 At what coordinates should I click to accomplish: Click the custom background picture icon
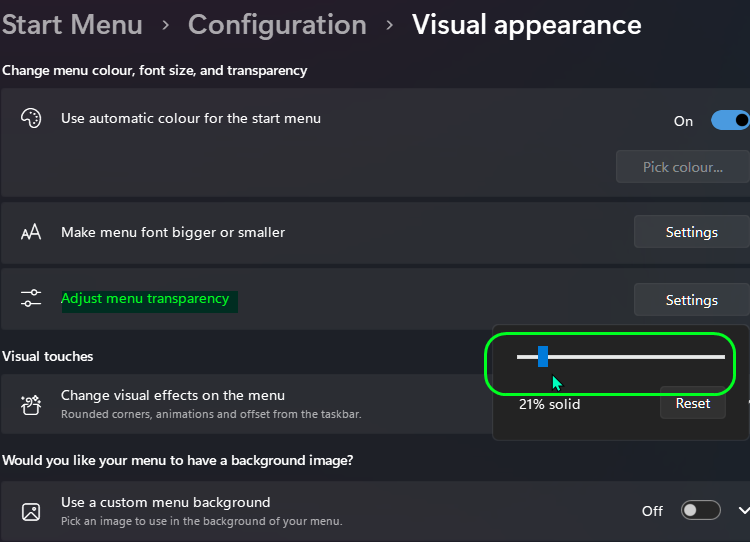(31, 511)
